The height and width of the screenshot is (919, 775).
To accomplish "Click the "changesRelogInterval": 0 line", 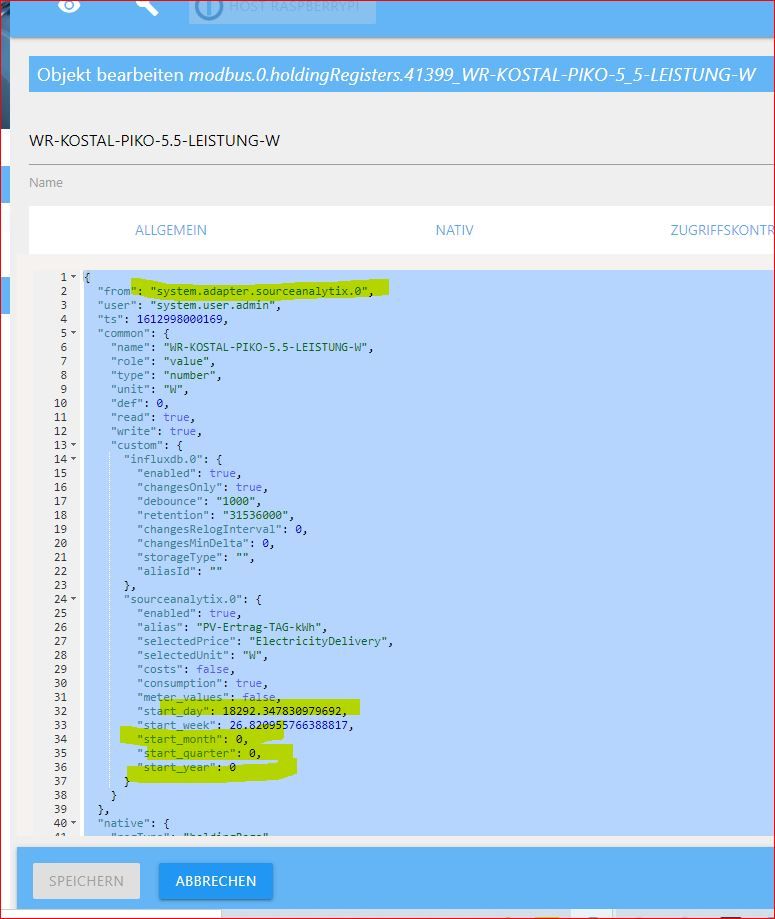I will 222,529.
